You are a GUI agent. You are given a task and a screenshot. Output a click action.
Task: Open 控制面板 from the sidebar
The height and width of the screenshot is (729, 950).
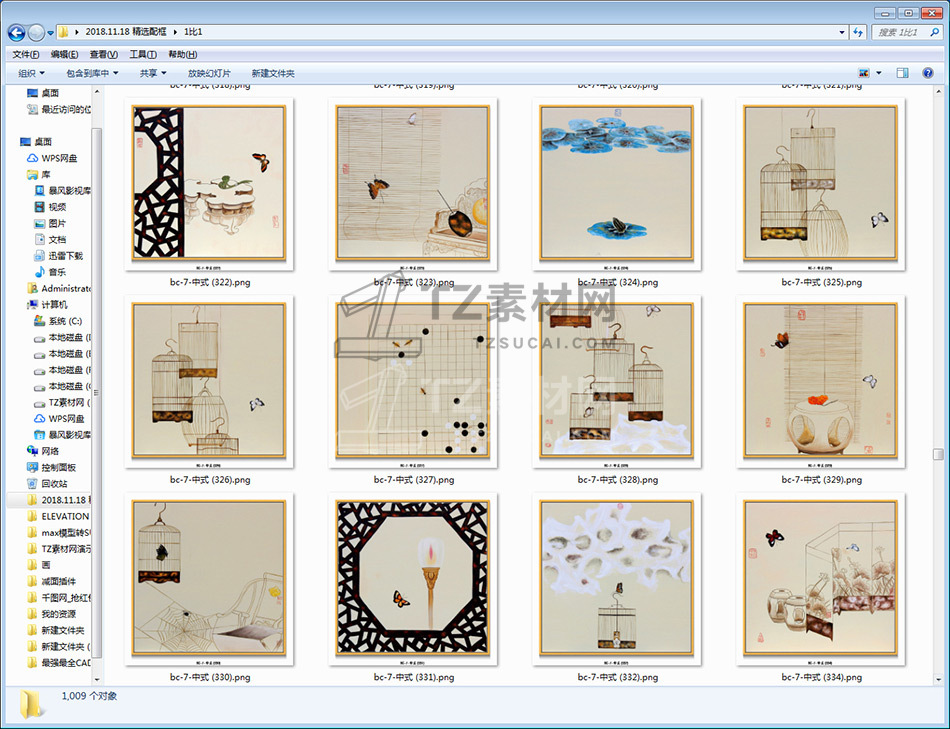tap(51, 468)
